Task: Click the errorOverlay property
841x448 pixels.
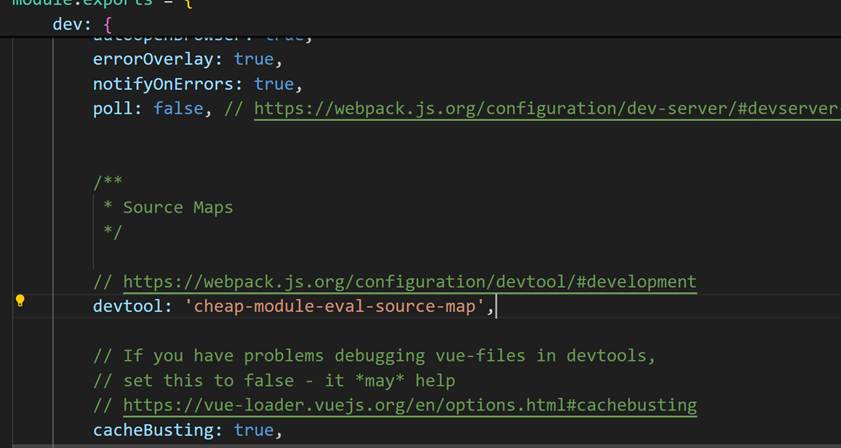Action: [x=153, y=59]
